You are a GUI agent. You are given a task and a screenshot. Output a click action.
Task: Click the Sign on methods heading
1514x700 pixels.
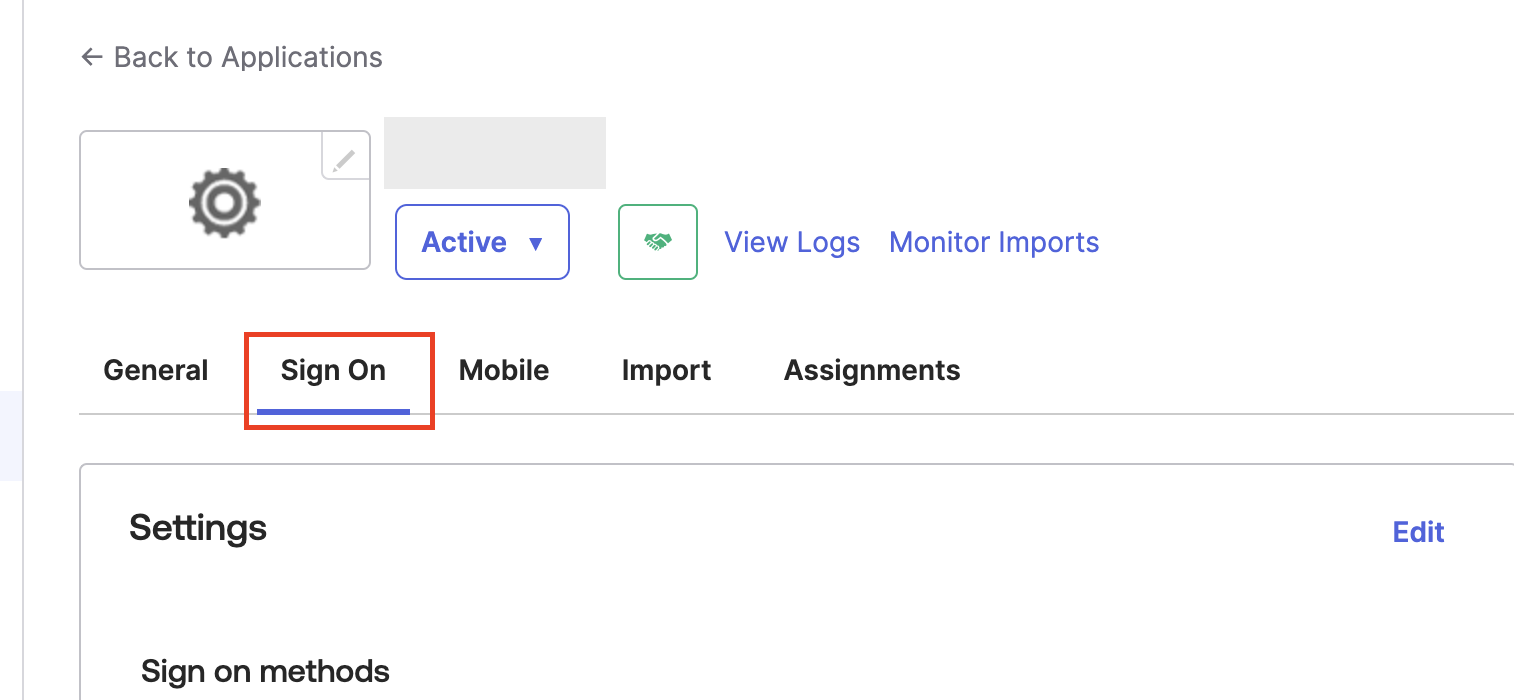point(265,670)
